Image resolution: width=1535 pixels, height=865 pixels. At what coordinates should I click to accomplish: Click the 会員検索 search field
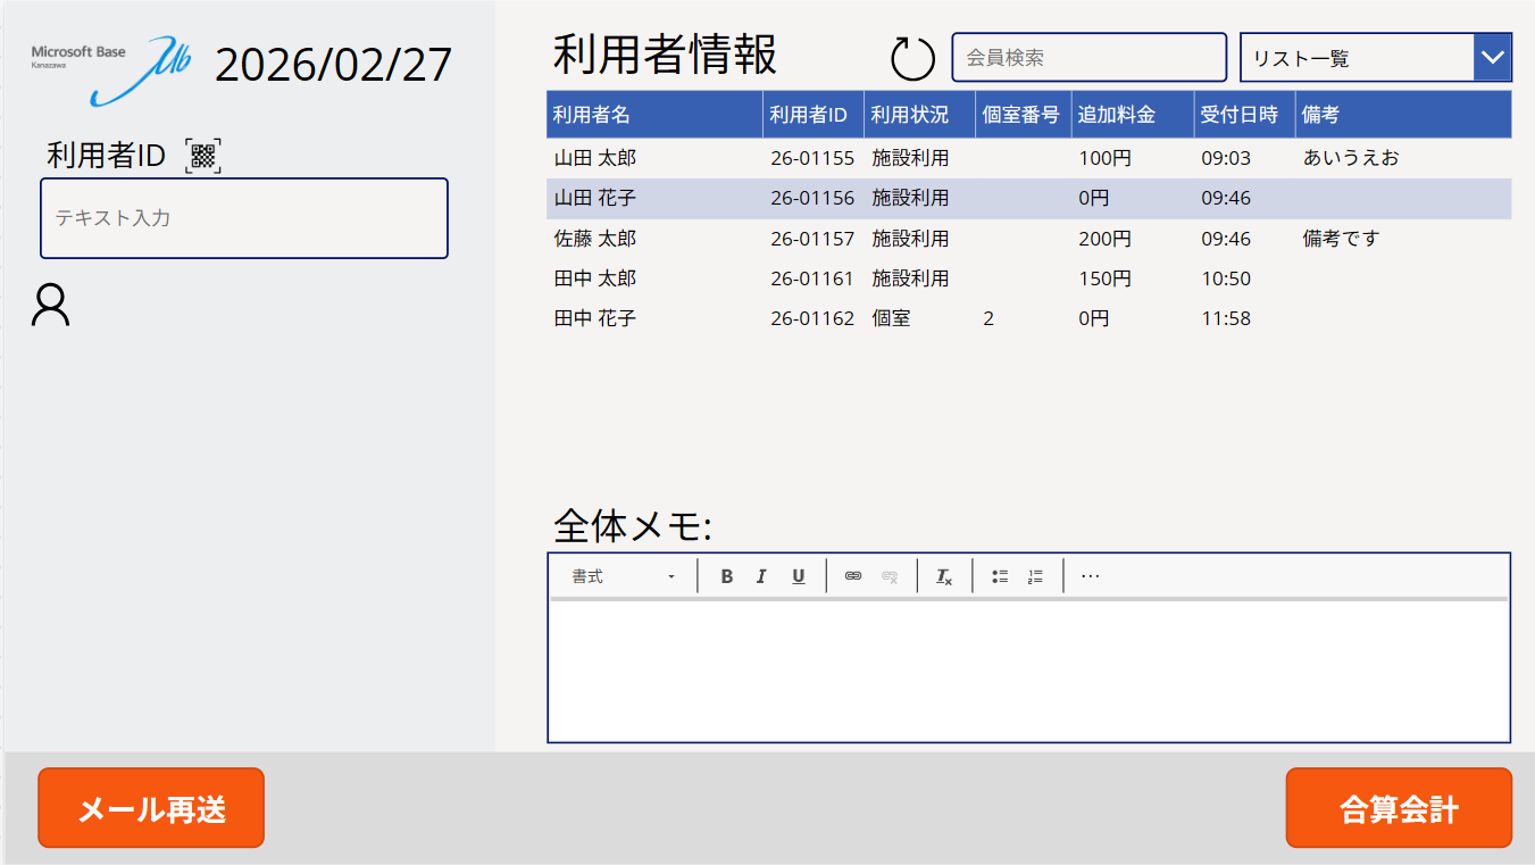coord(1088,58)
